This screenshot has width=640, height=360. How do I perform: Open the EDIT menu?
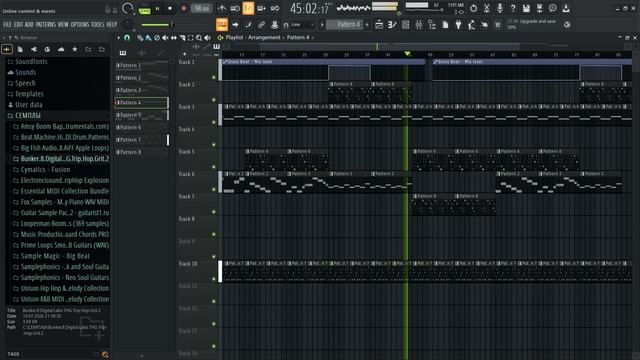[18, 24]
